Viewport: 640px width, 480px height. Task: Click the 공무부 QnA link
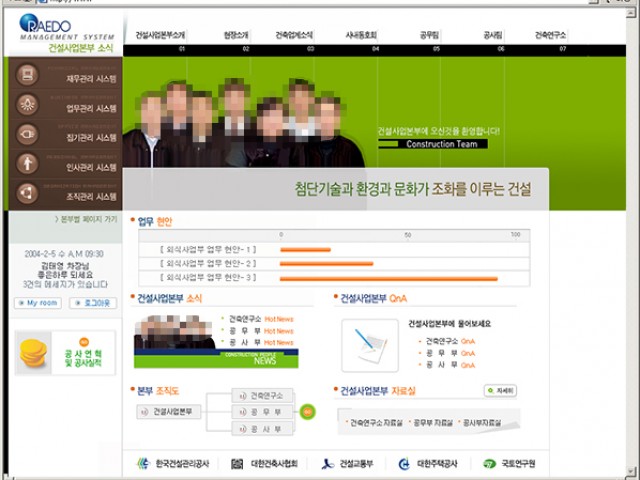click(447, 353)
